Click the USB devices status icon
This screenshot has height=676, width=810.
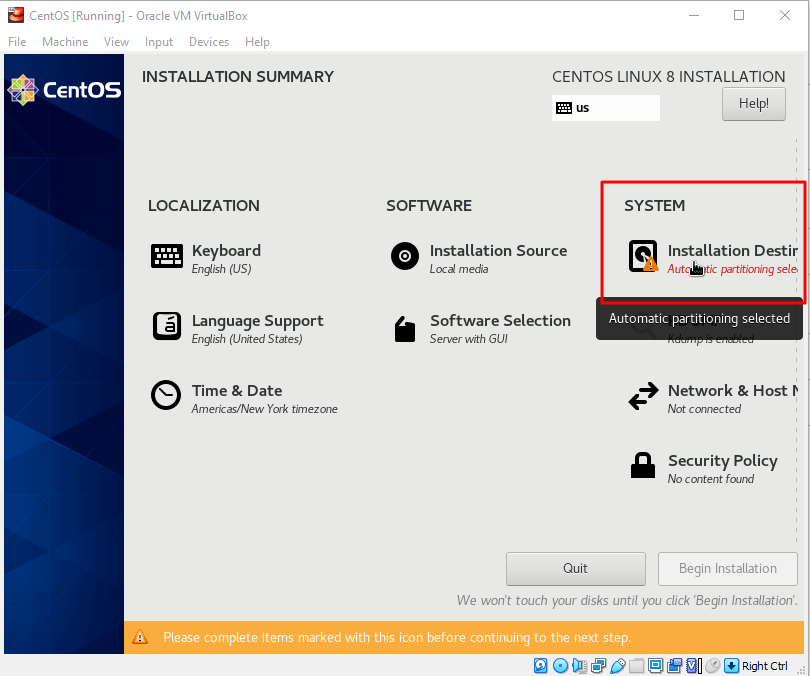pyautogui.click(x=618, y=666)
